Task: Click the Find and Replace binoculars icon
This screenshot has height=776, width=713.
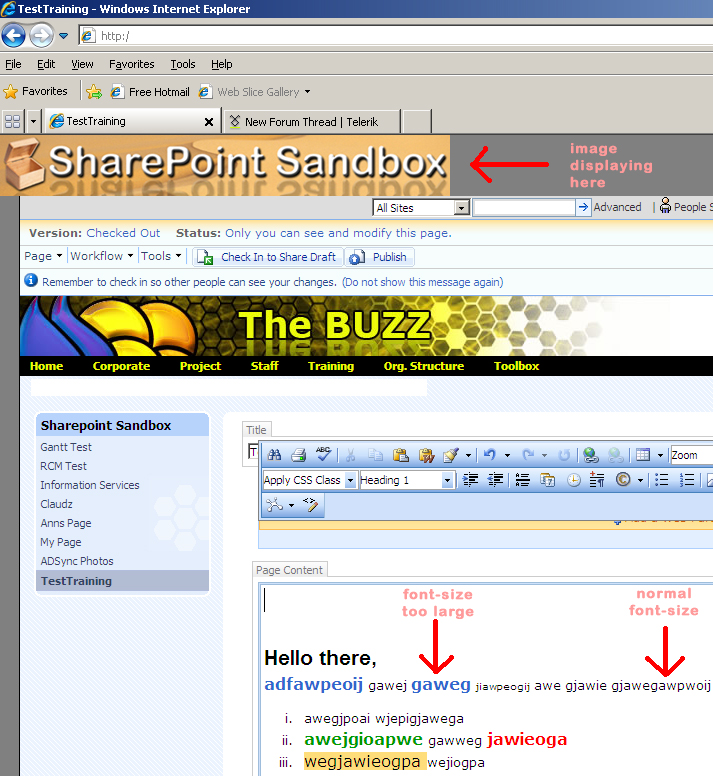Action: click(274, 454)
